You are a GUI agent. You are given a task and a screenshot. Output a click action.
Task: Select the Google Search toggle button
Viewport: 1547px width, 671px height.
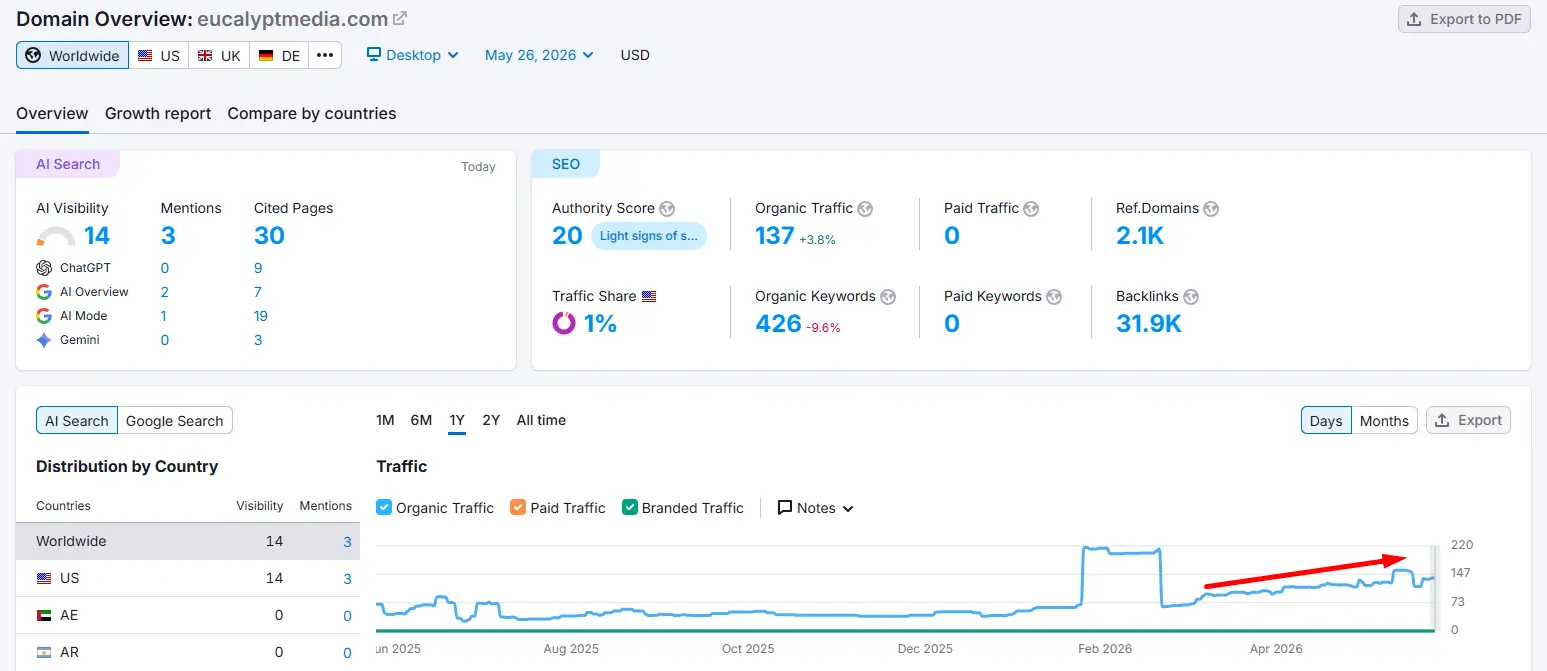tap(175, 421)
